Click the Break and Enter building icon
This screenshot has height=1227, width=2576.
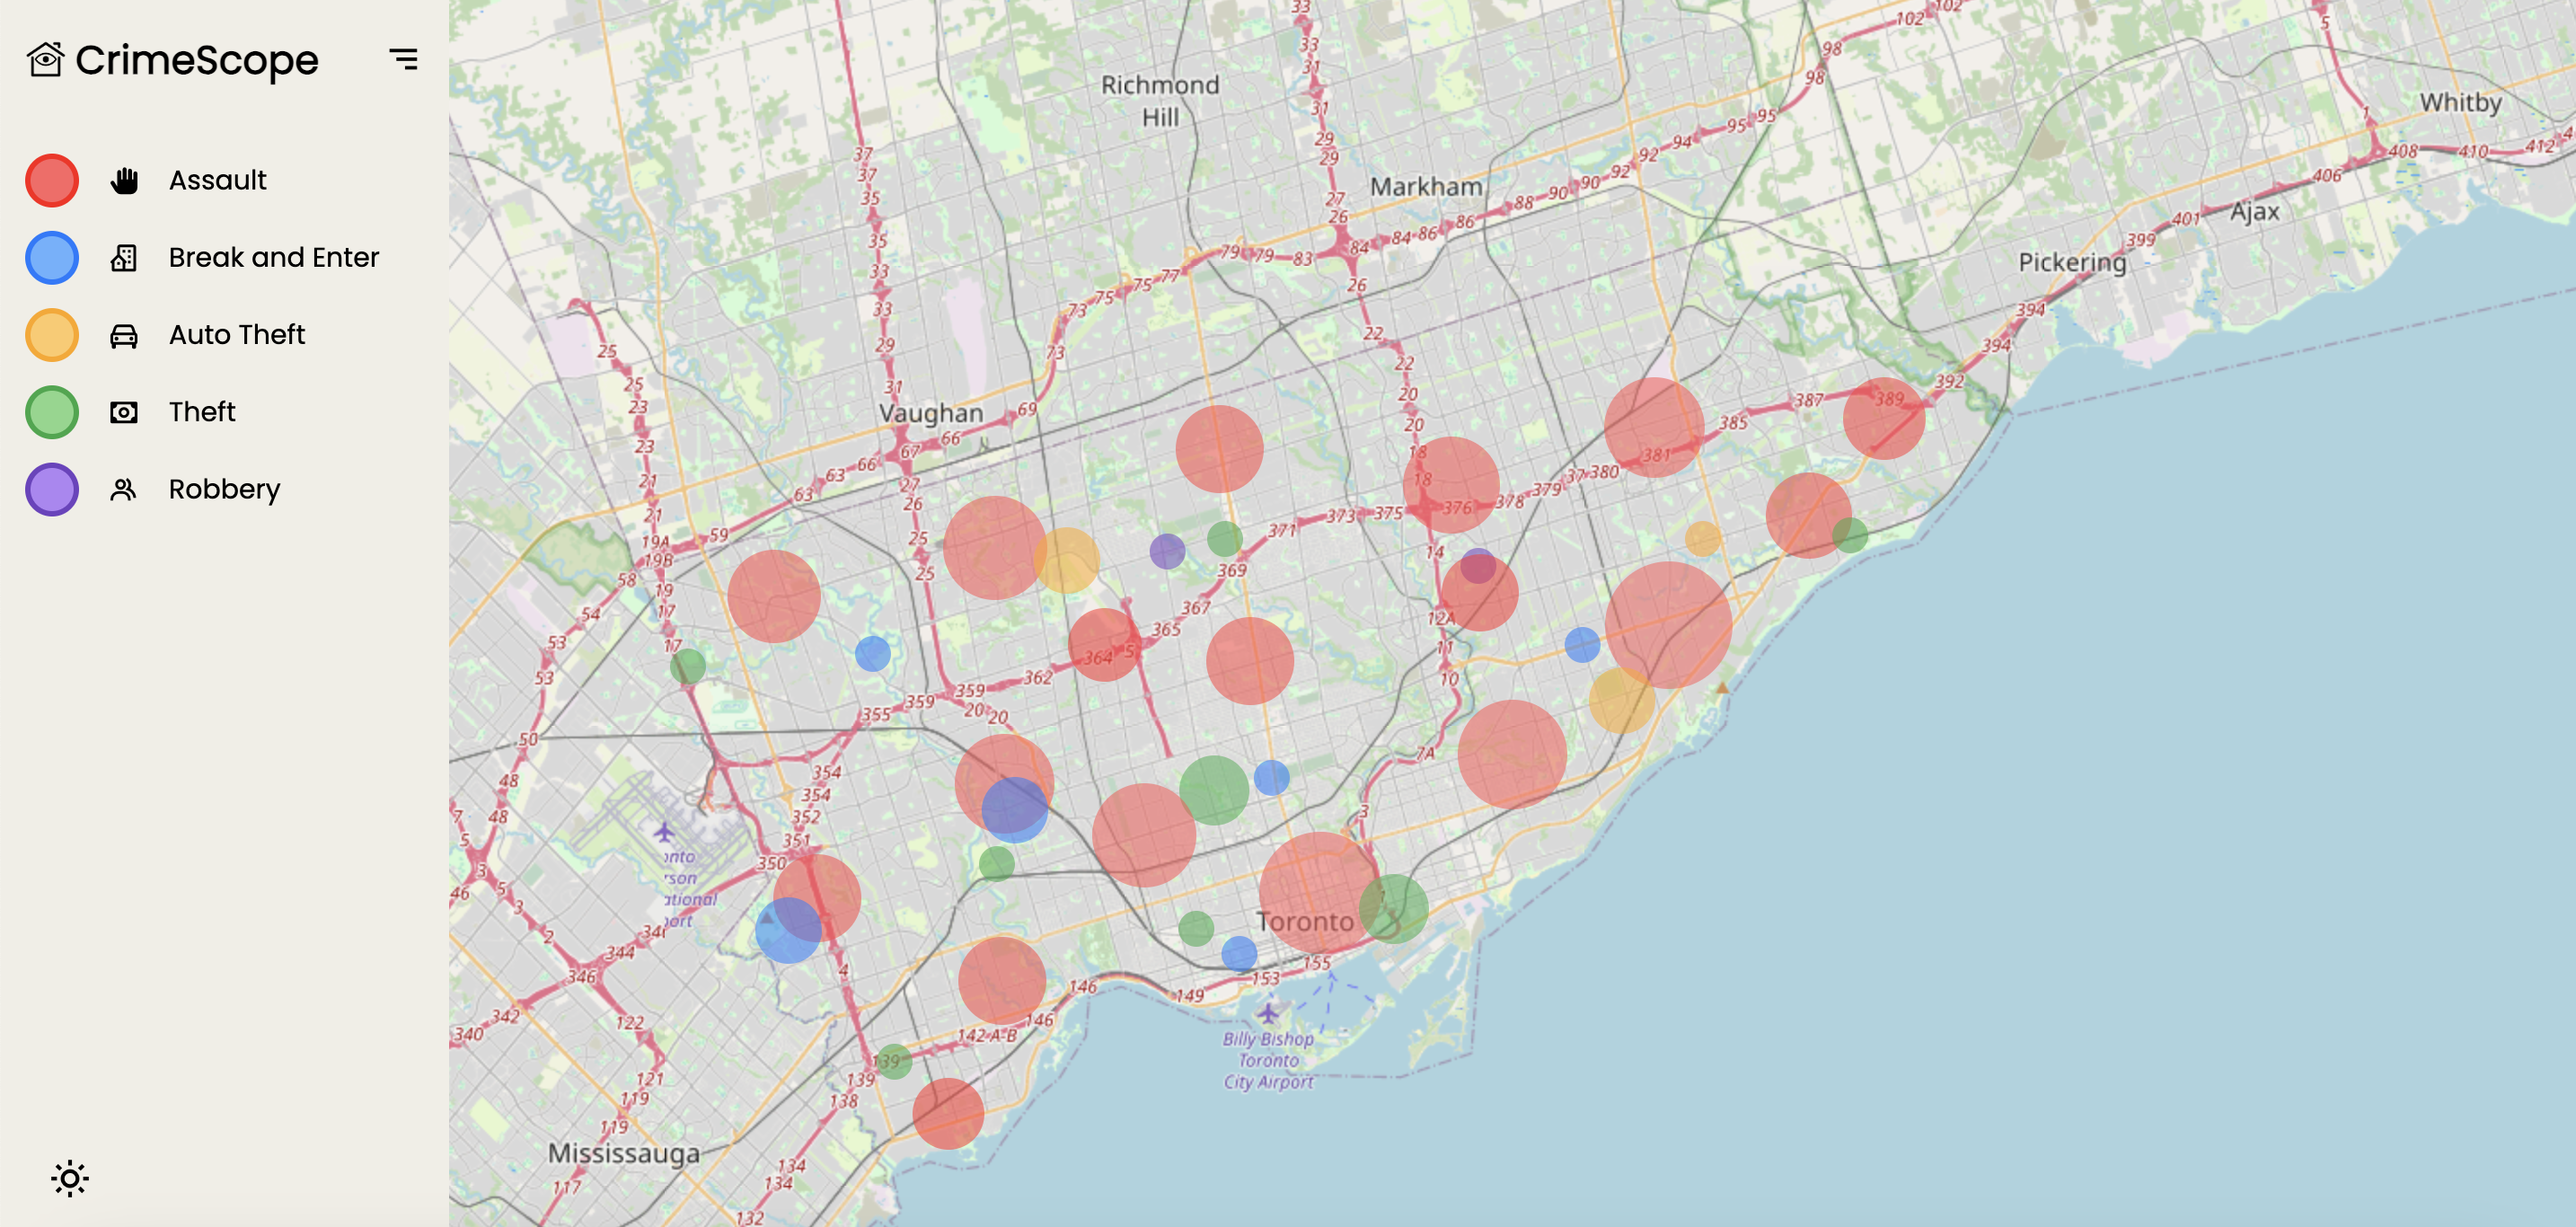pyautogui.click(x=124, y=258)
